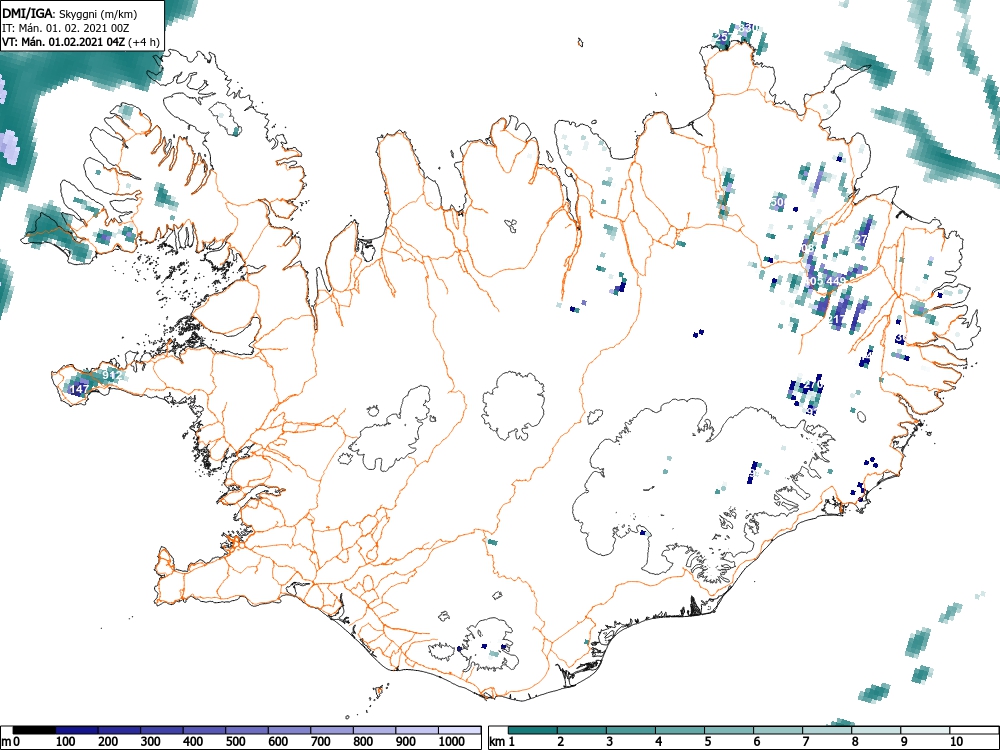Viewport: 1000px width, 750px height.
Task: Click the 'm' unit label in legend
Action: click(6, 742)
